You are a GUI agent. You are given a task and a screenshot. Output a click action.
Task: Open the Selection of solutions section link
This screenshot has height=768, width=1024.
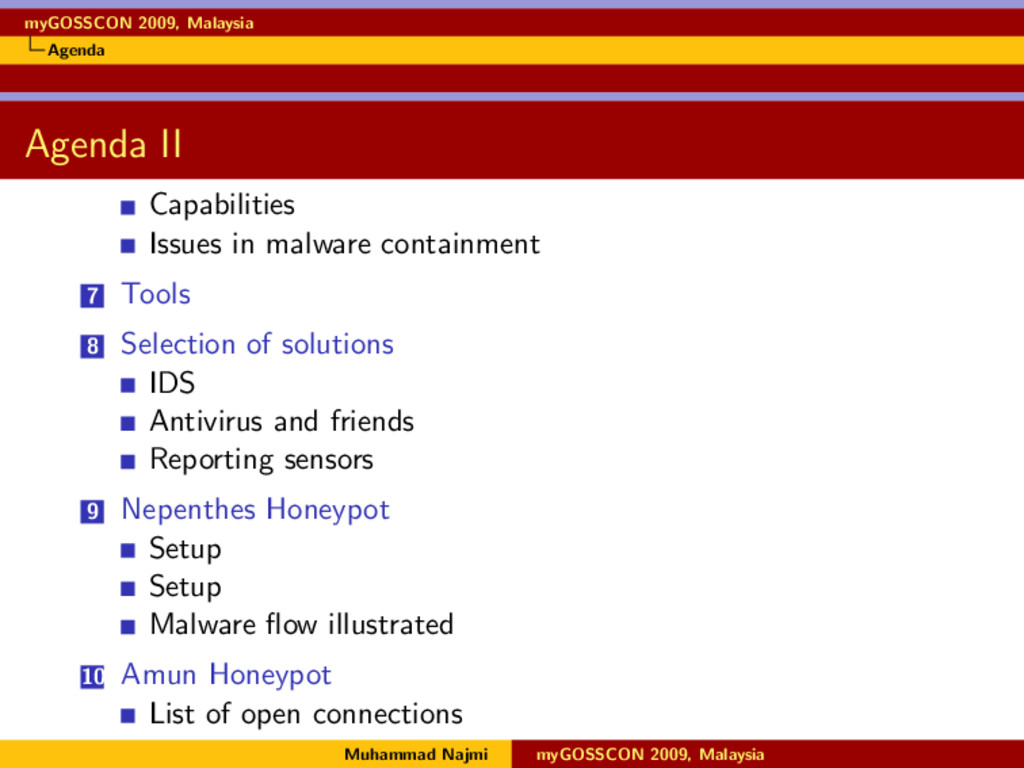pos(257,344)
